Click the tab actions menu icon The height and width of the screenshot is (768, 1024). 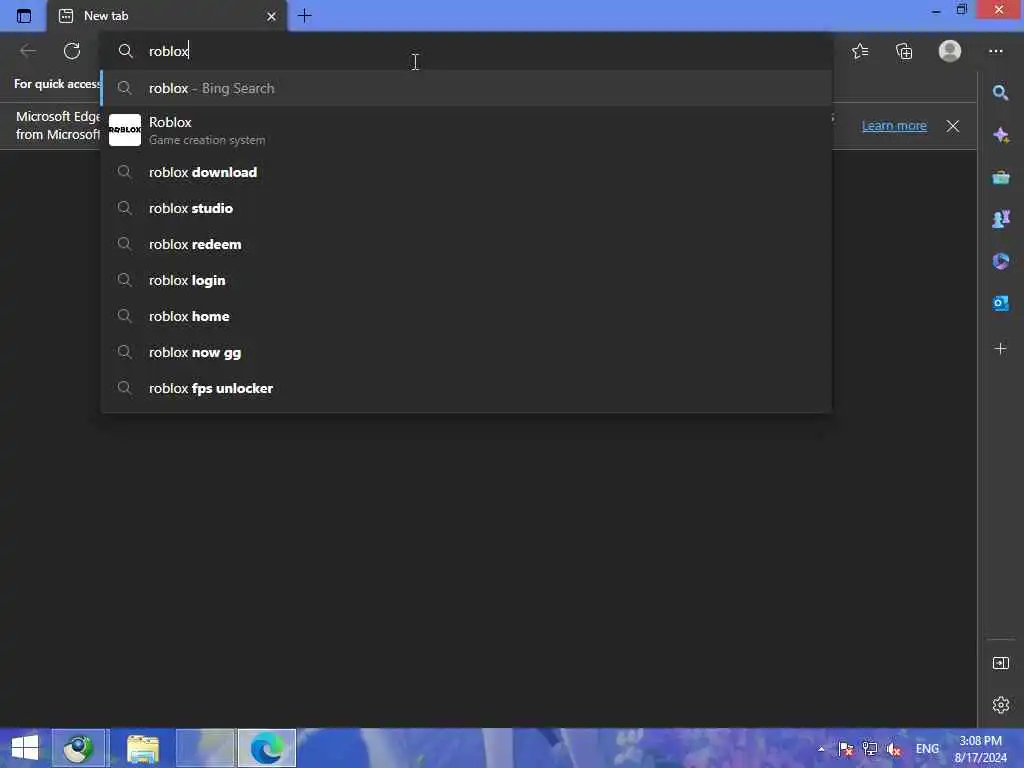[24, 16]
